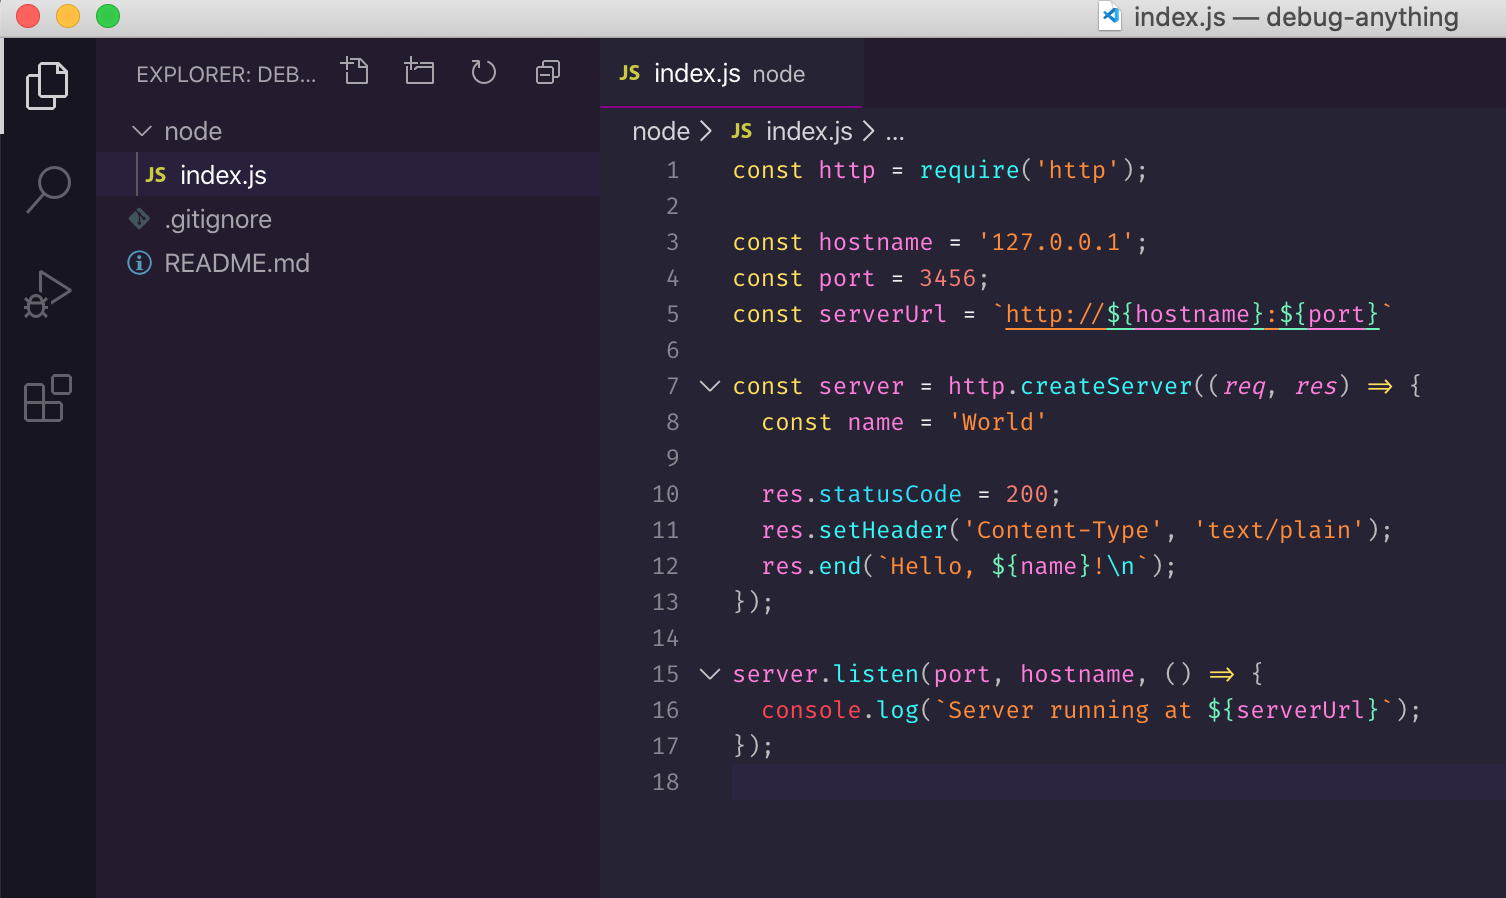Open the Extensions view
1506x898 pixels.
[x=47, y=399]
